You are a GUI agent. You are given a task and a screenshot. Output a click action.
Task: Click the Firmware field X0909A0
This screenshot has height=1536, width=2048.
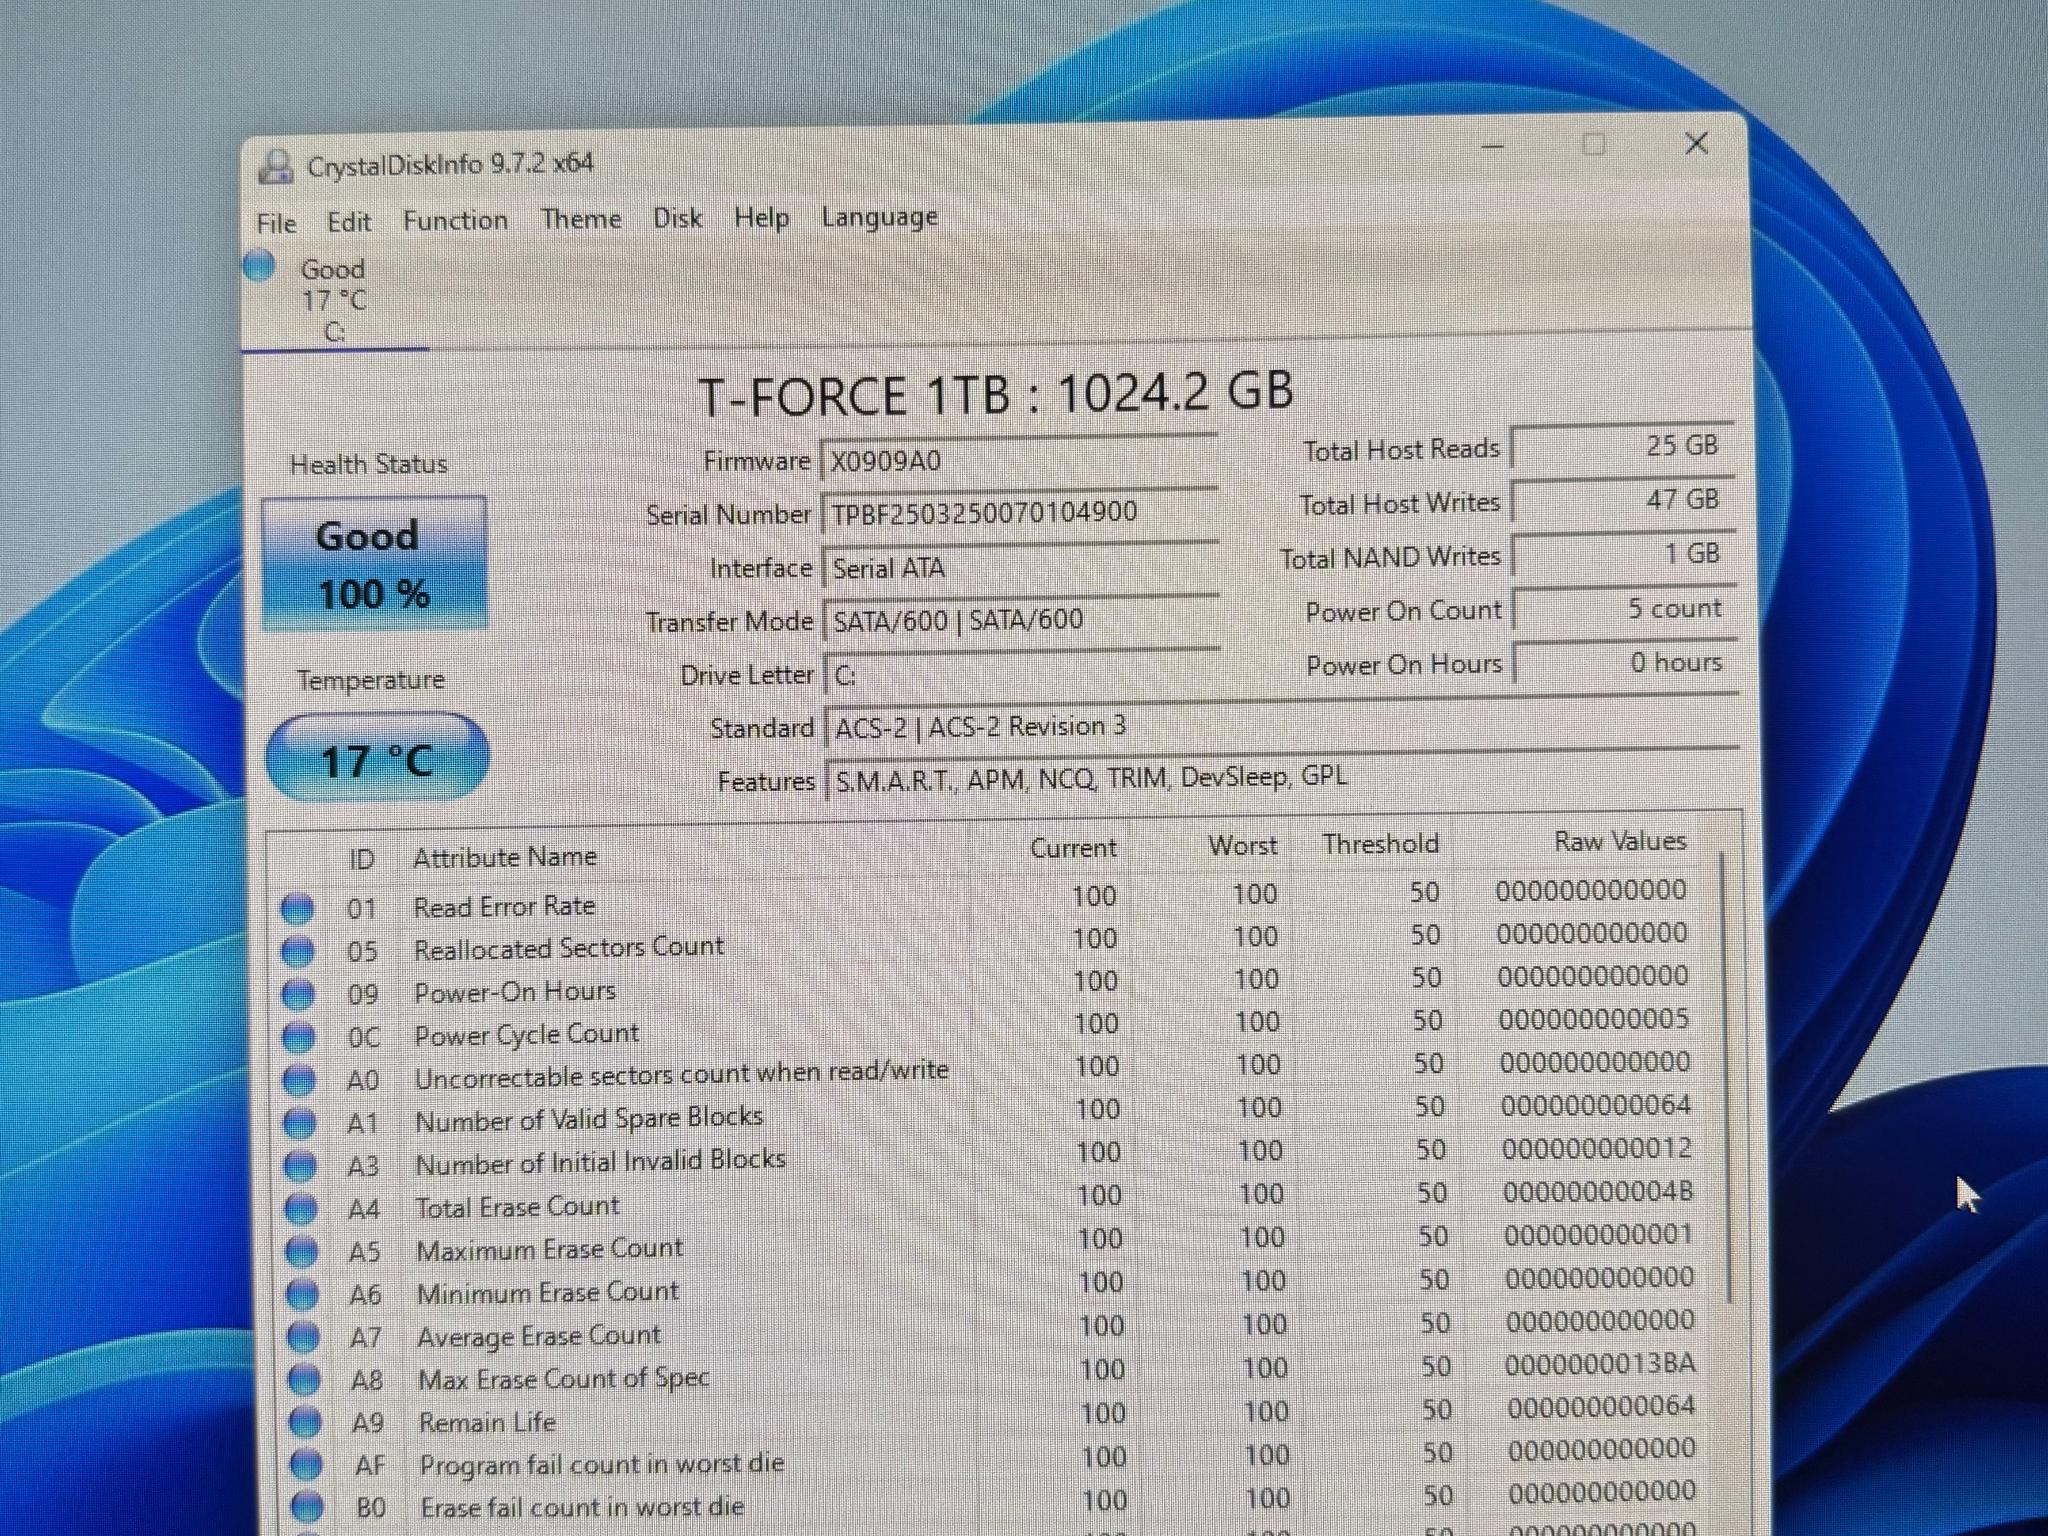pyautogui.click(x=1018, y=460)
